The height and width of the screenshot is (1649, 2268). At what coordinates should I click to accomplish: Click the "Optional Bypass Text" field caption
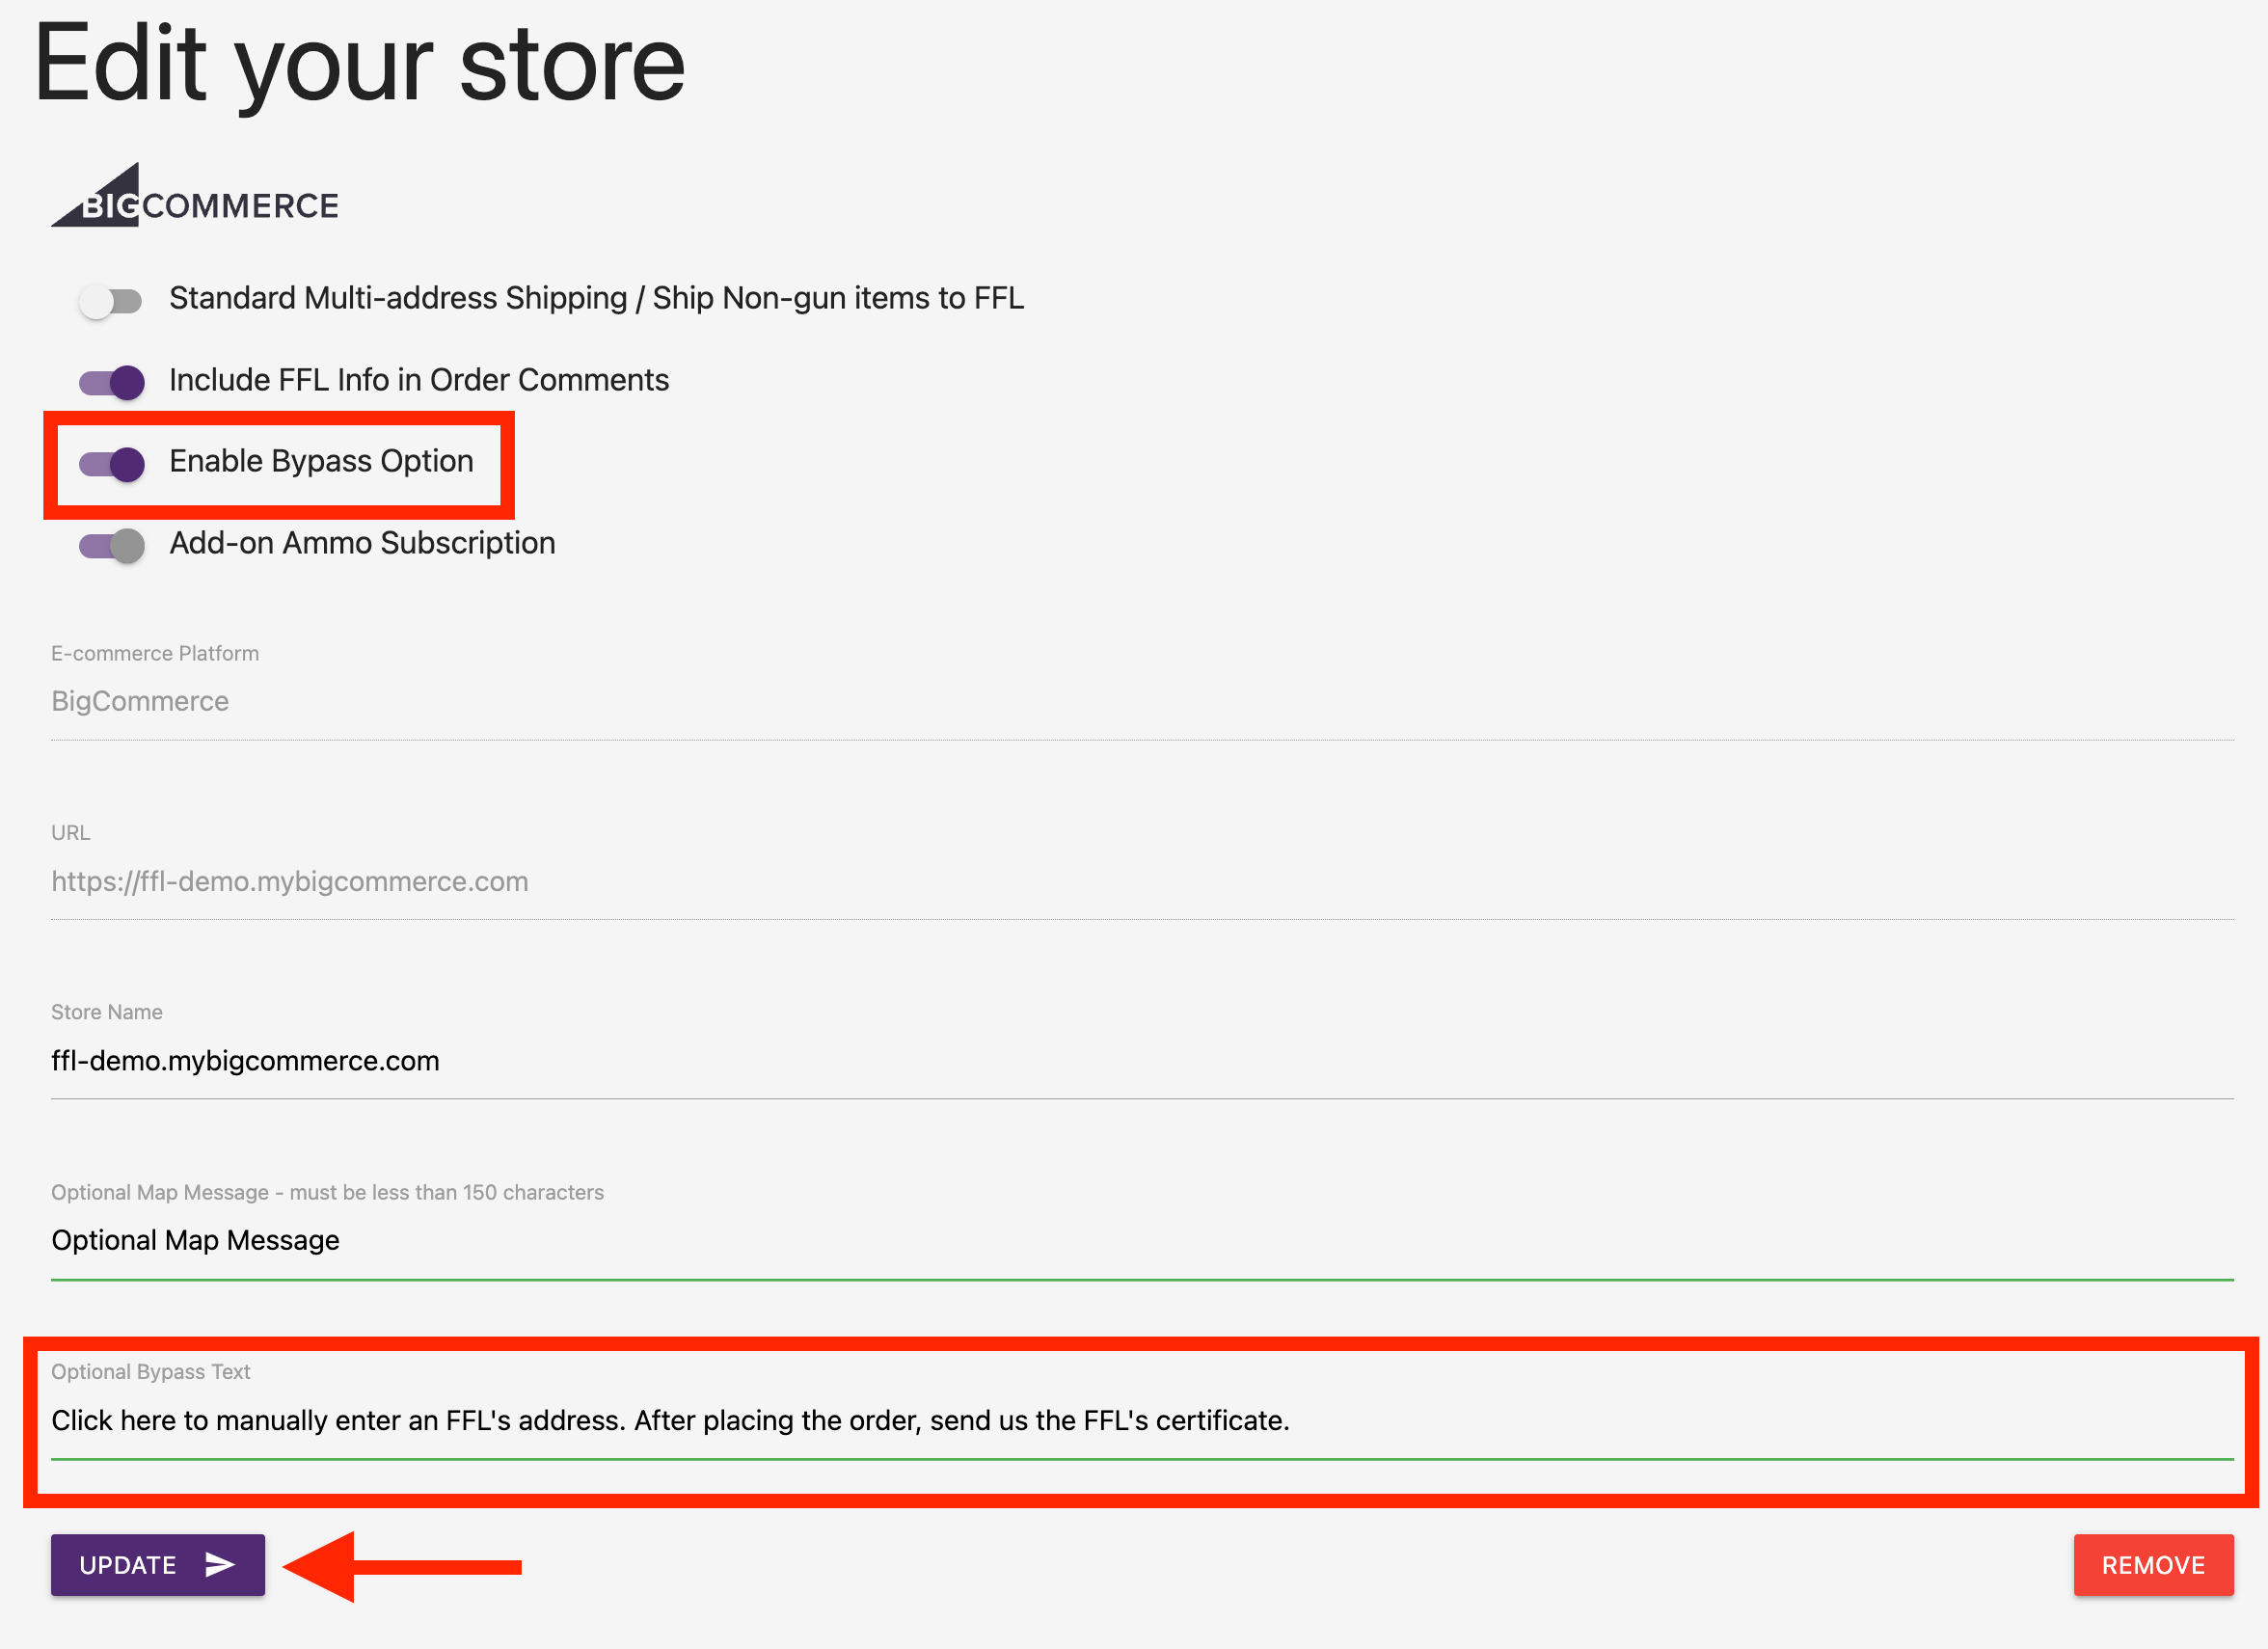pos(151,1372)
